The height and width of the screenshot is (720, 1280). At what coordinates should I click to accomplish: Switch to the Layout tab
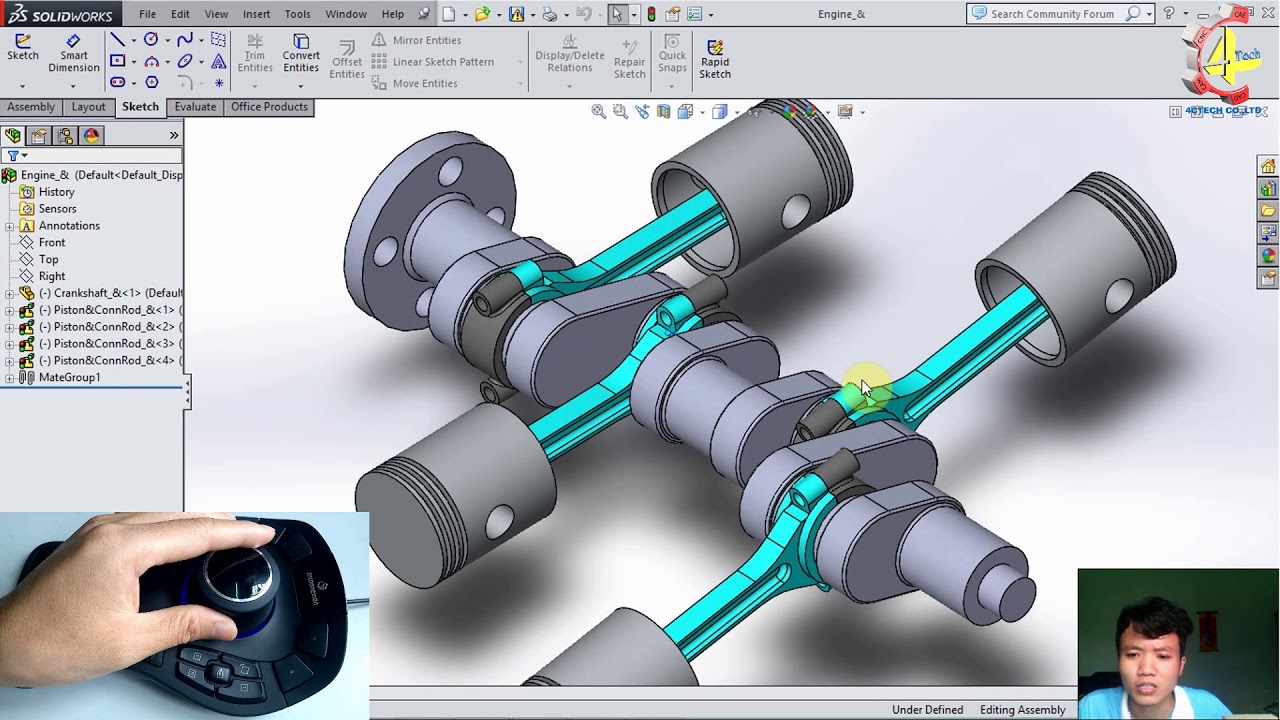[88, 107]
